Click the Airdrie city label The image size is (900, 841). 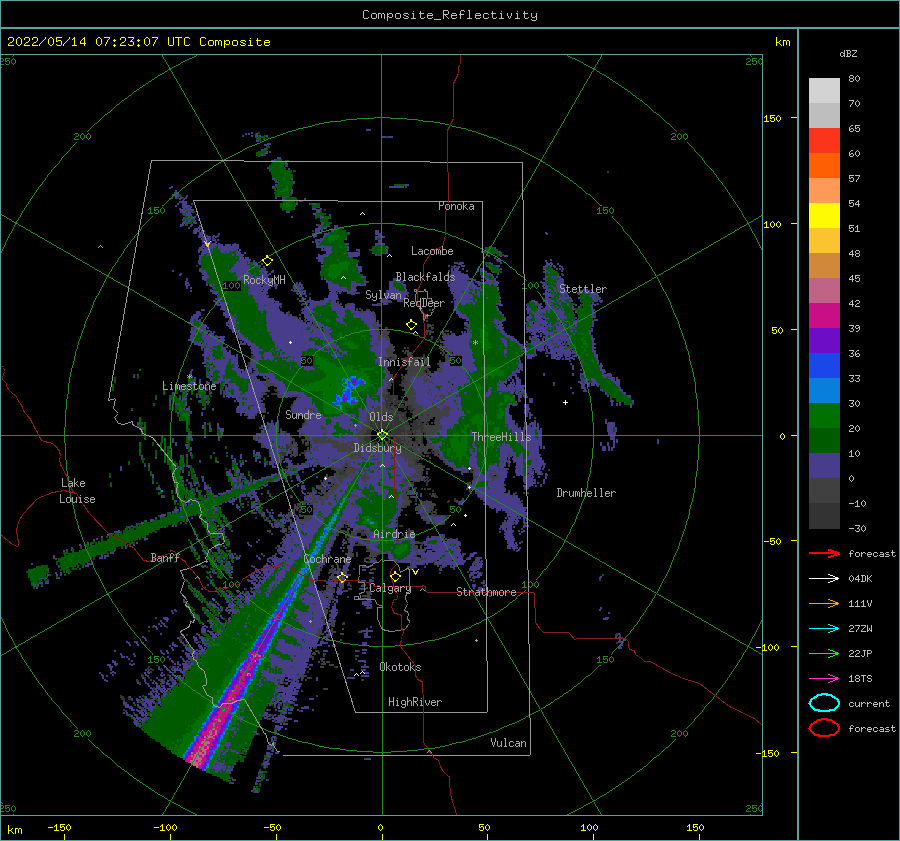click(394, 534)
